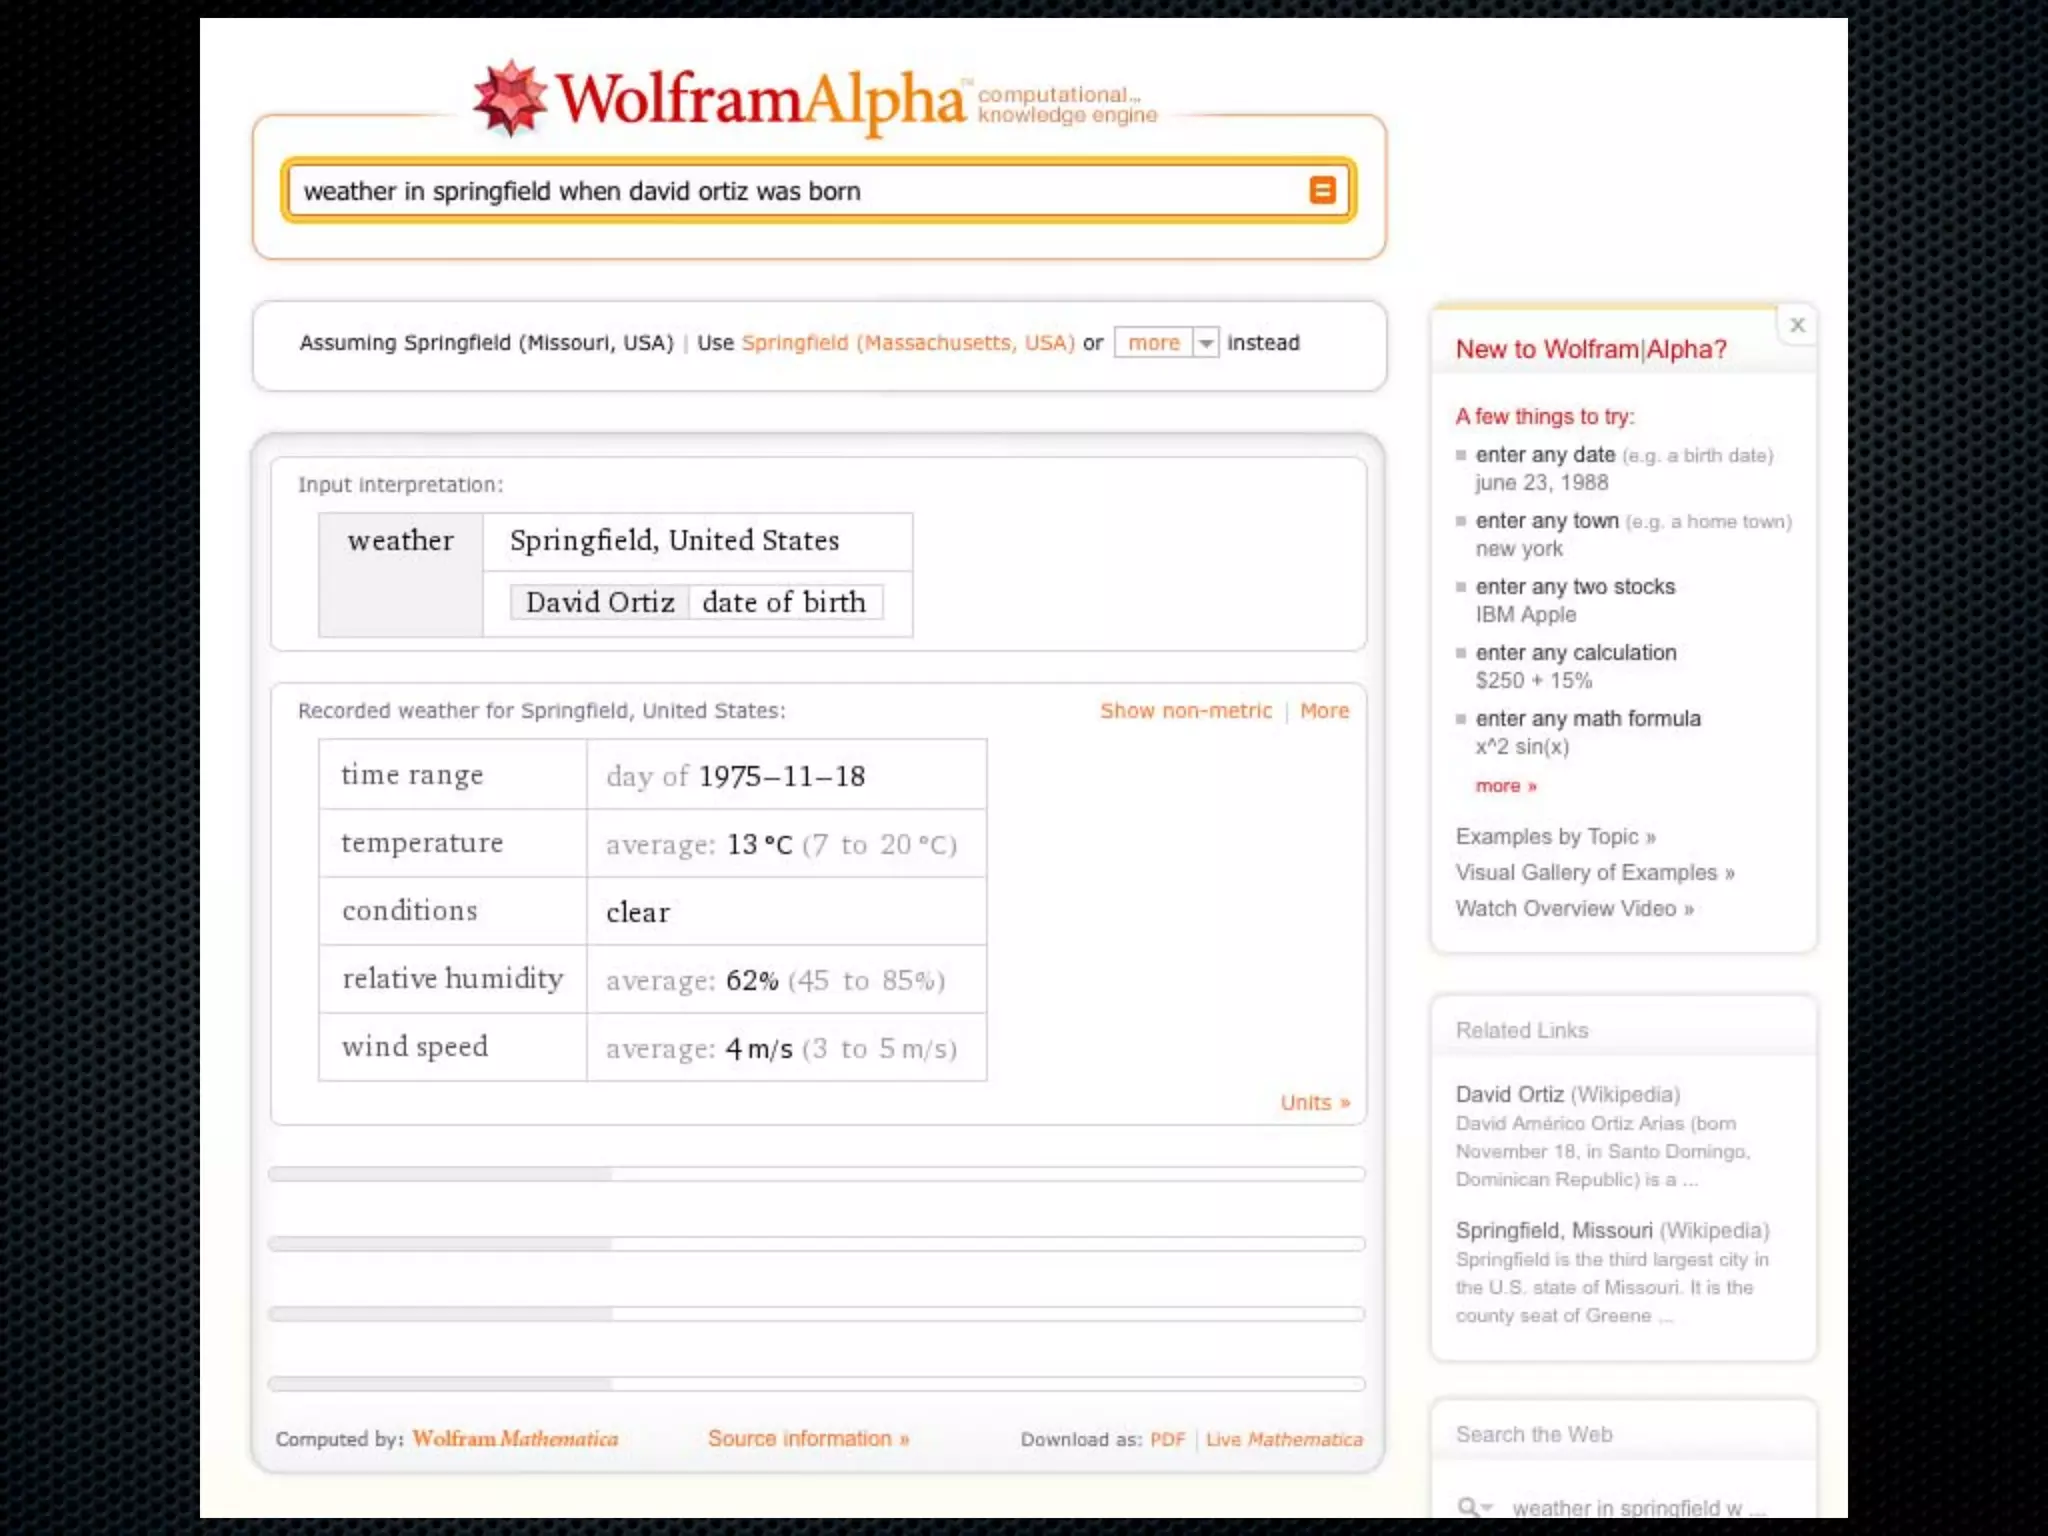Expand weather results with More link
This screenshot has height=1536, width=2048.
pyautogui.click(x=1324, y=711)
